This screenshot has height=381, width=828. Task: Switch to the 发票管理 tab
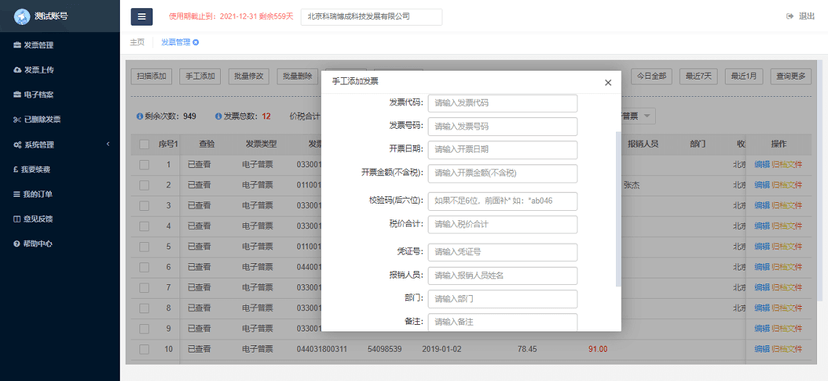coord(175,43)
